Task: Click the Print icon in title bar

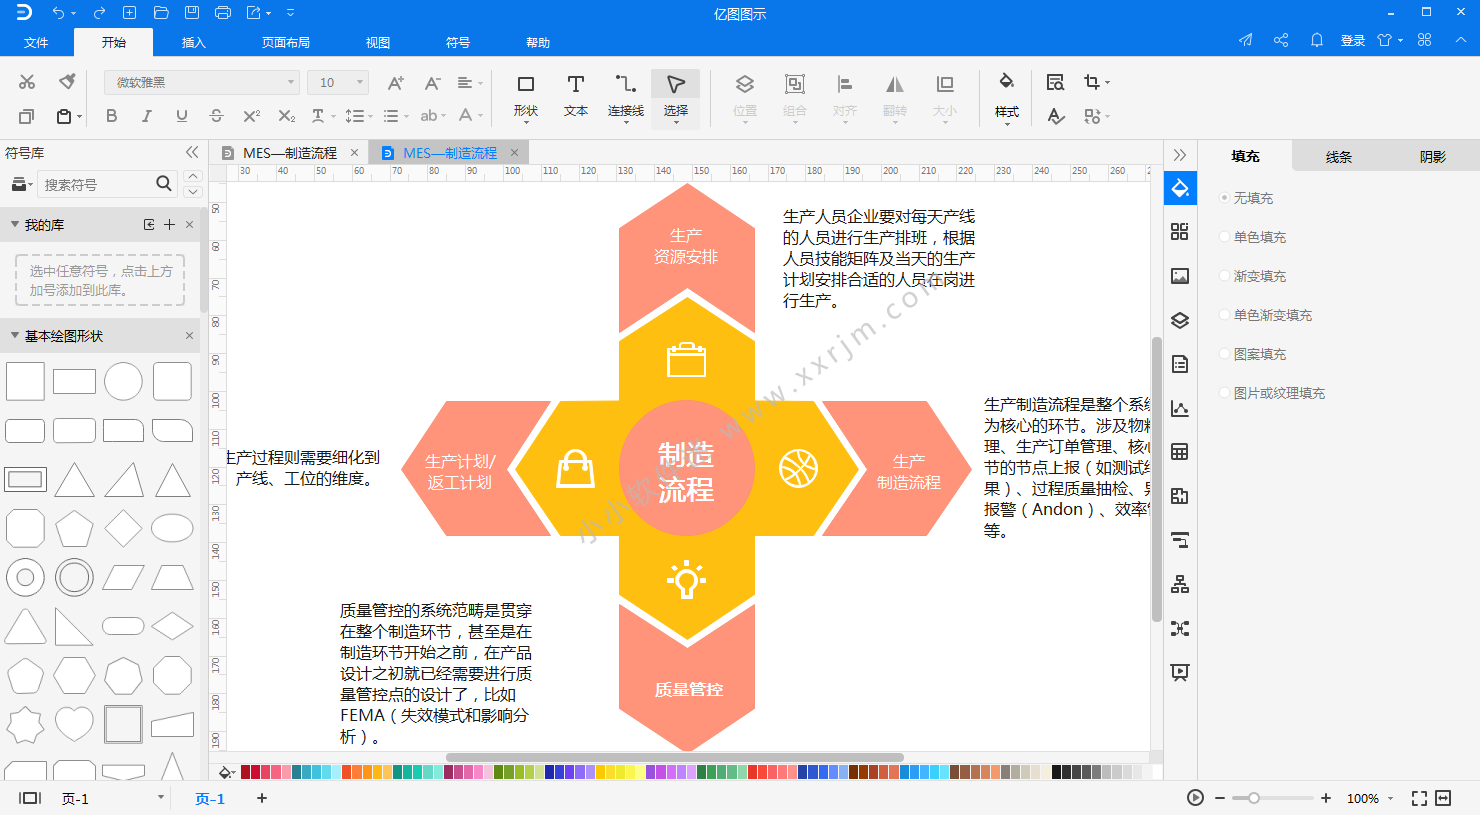Action: [x=223, y=13]
